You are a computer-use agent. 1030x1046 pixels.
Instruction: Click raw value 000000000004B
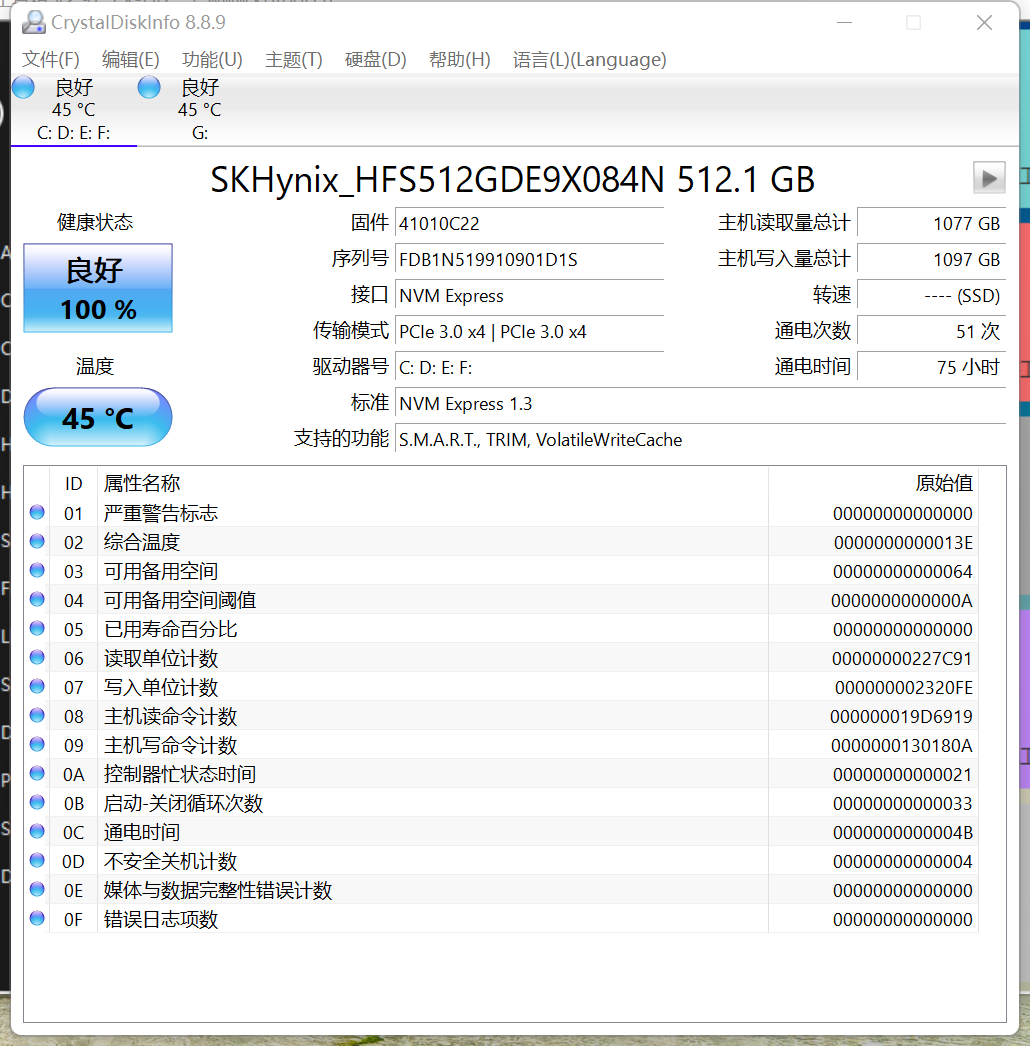[x=903, y=833]
